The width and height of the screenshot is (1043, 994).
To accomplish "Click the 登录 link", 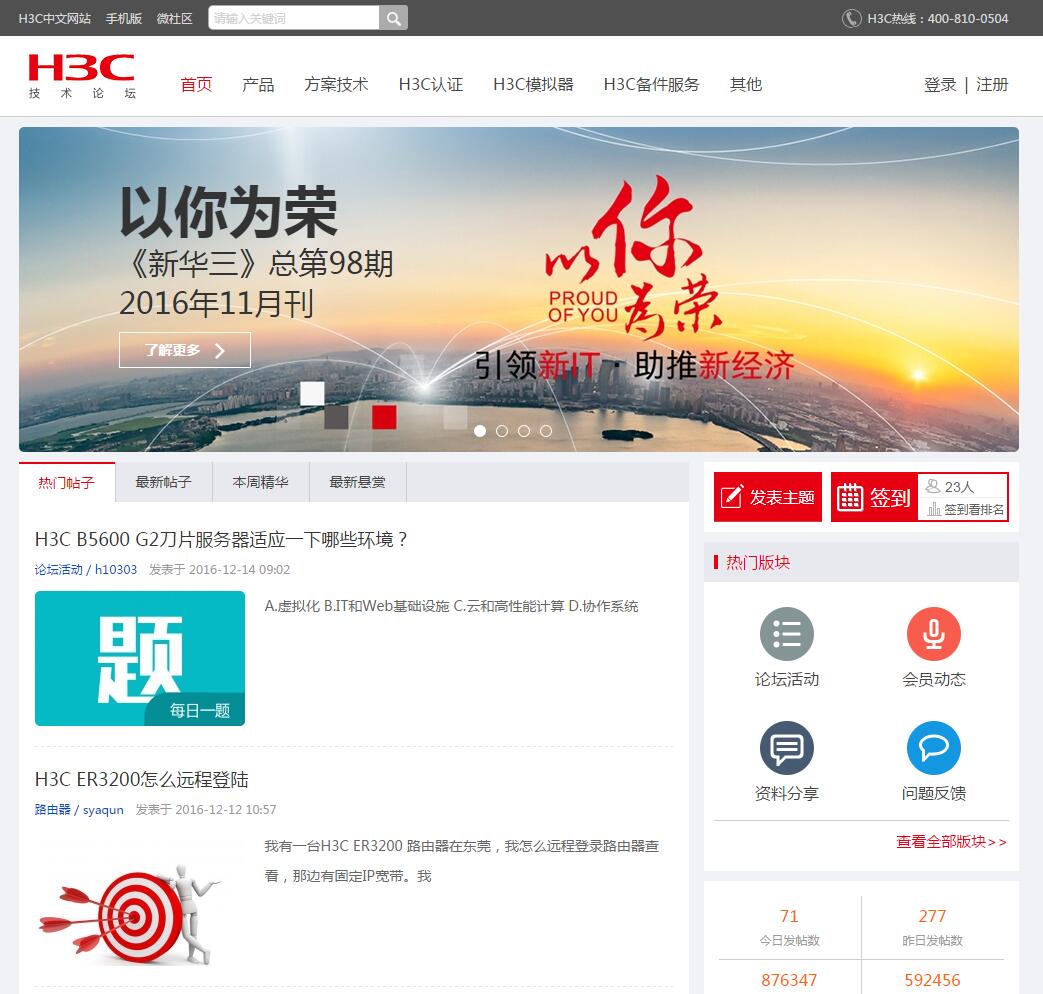I will click(940, 84).
